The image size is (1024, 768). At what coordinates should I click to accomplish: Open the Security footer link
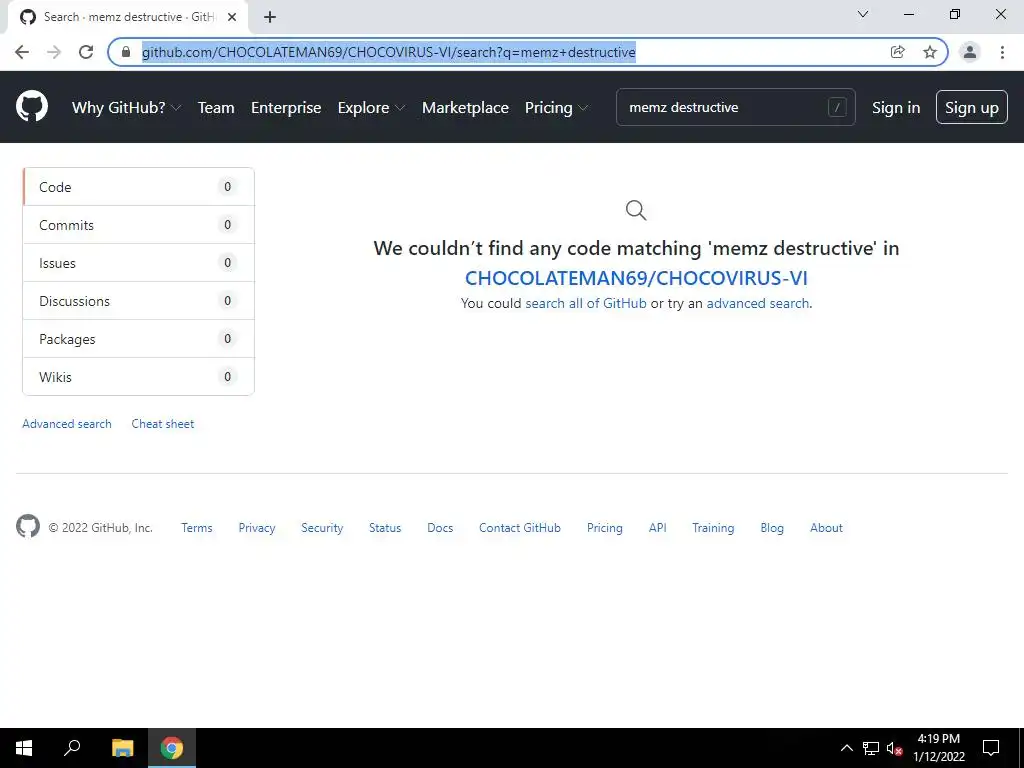coord(322,528)
